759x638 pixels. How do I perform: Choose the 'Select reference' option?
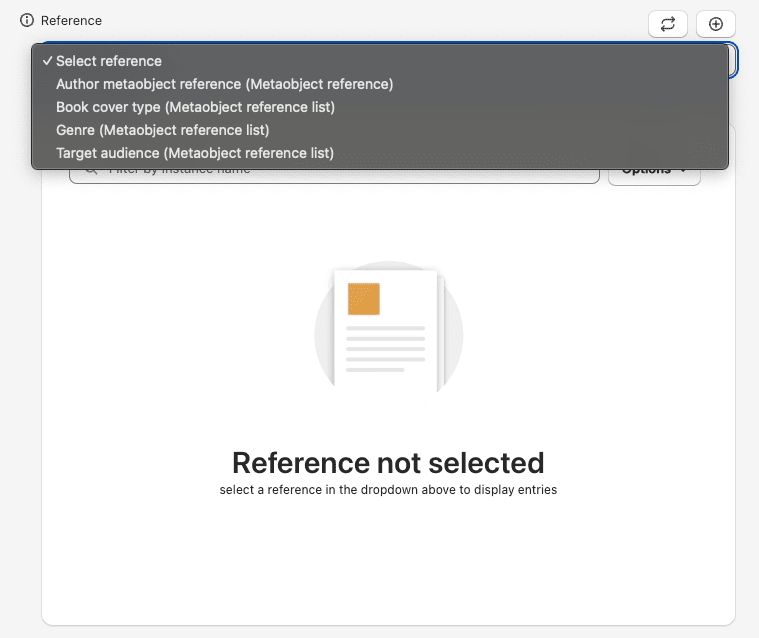[x=109, y=61]
